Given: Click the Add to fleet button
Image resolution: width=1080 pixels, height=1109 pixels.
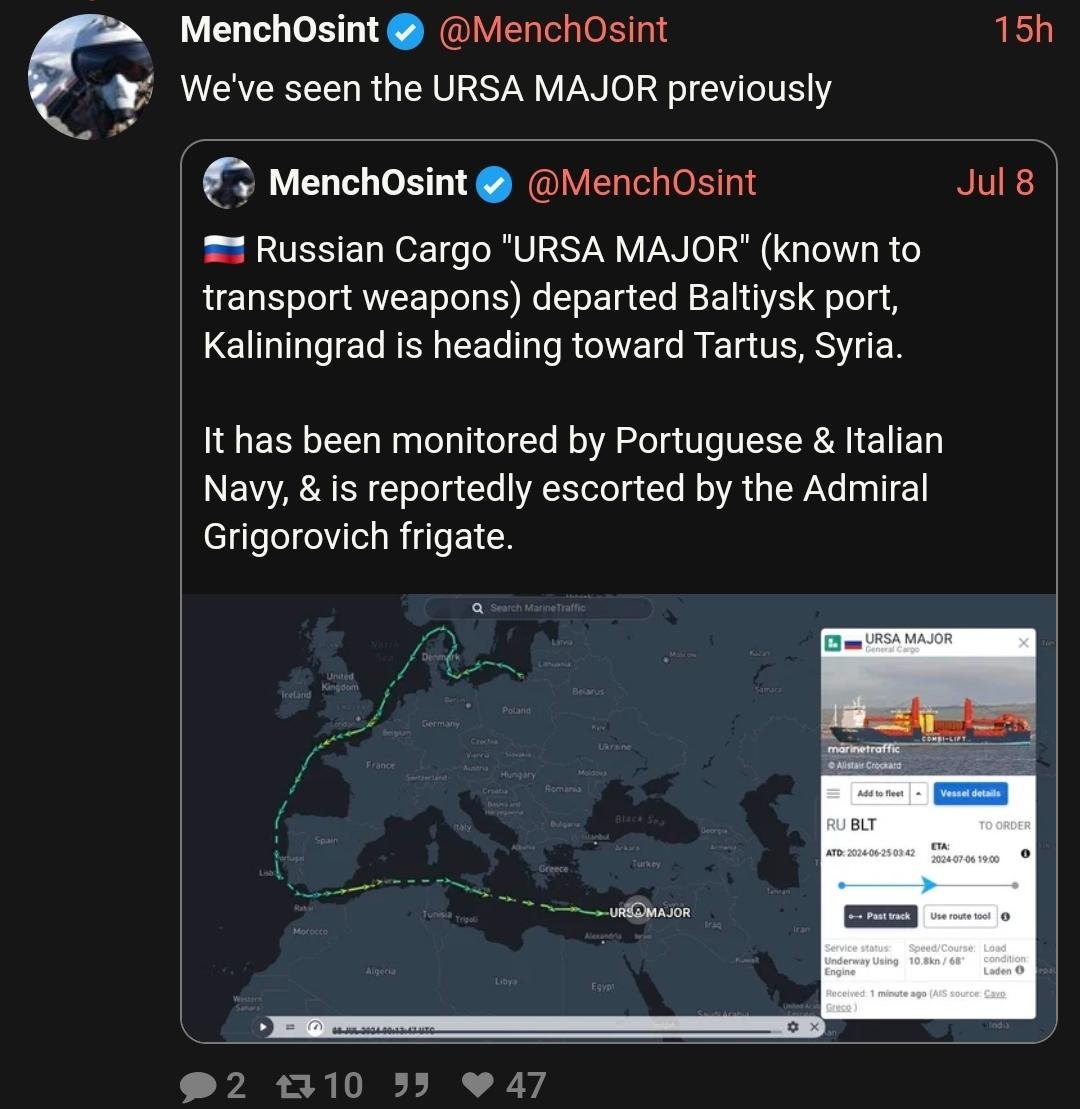Looking at the screenshot, I should pos(879,793).
